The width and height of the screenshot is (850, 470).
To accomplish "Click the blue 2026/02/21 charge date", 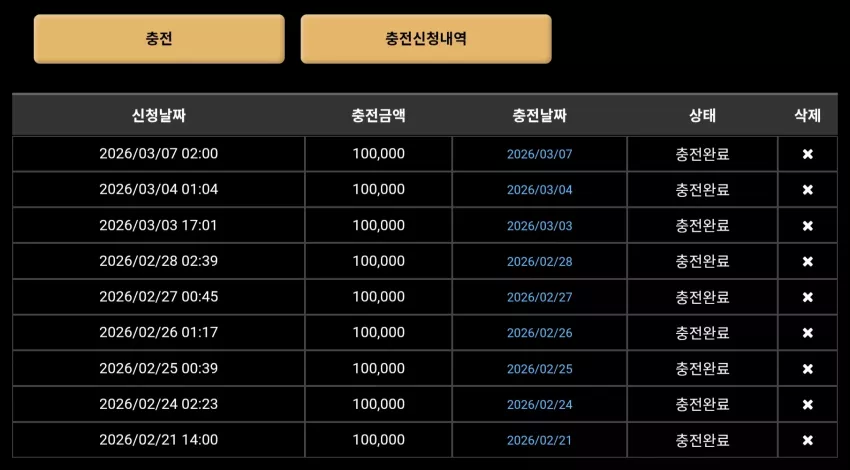I will point(539,440).
